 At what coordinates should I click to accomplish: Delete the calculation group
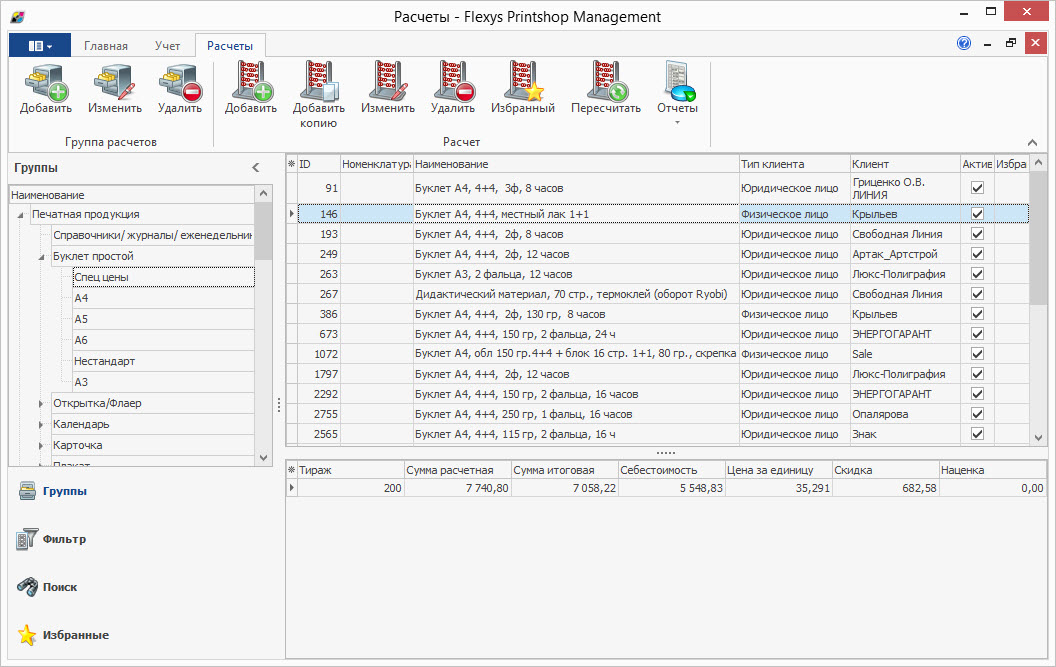180,90
